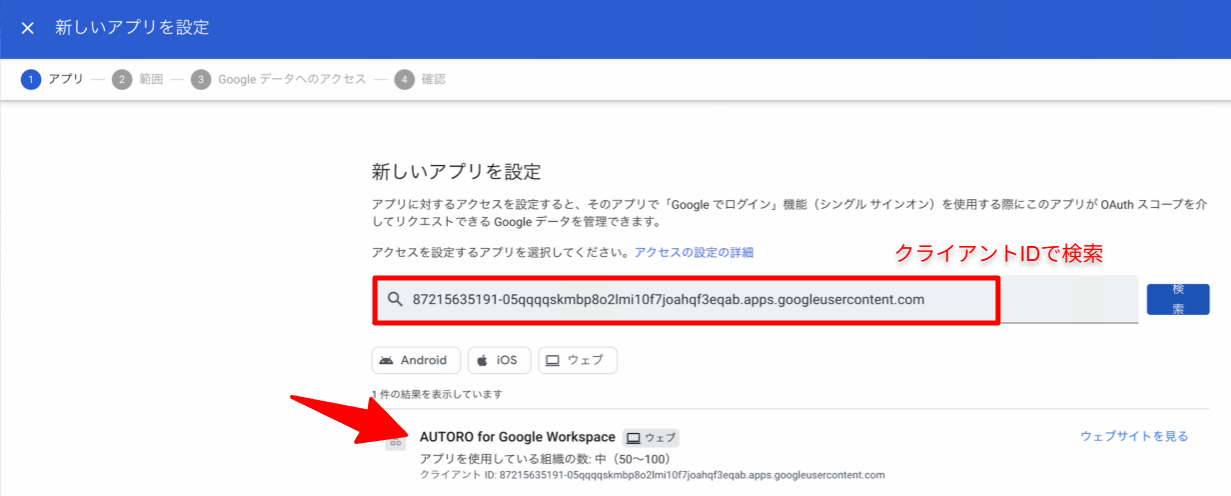Click the step 4 number circle
1231x496 pixels.
pyautogui.click(x=404, y=79)
